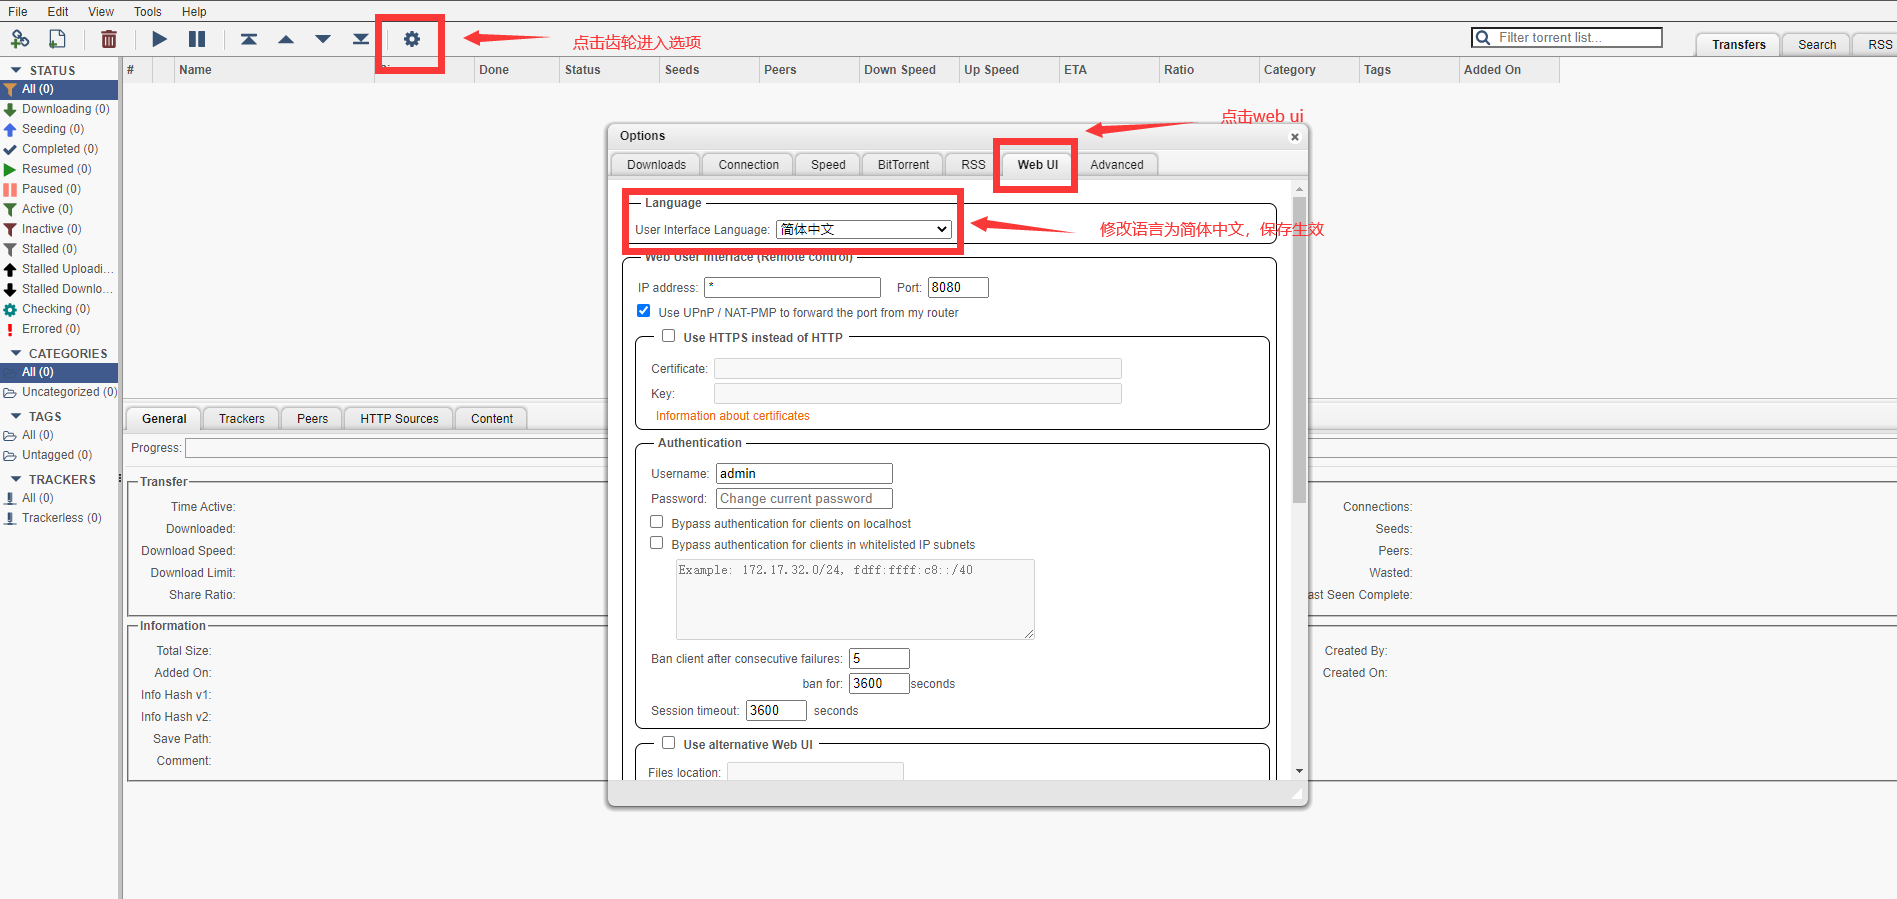The image size is (1897, 899).
Task: Click the Options dialog vertical scrollbar
Action: (1299, 350)
